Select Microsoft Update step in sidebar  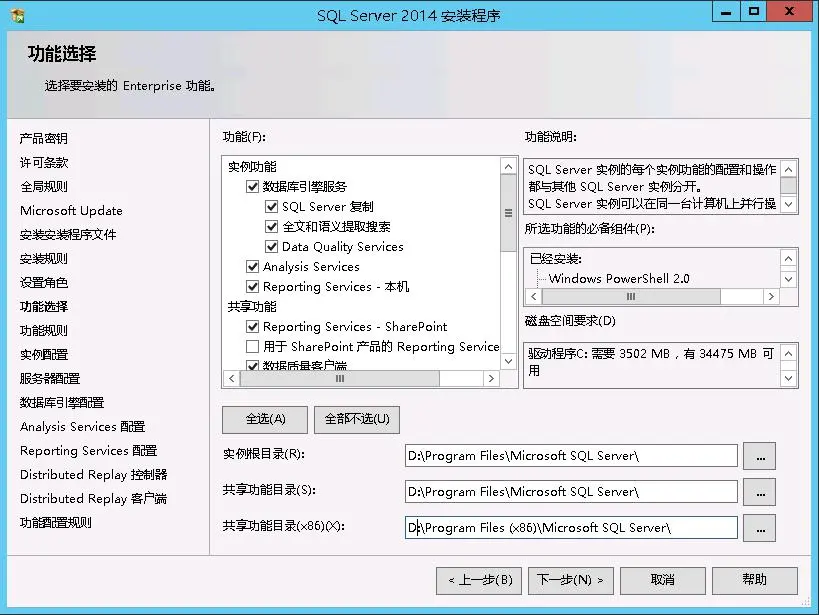click(x=71, y=211)
